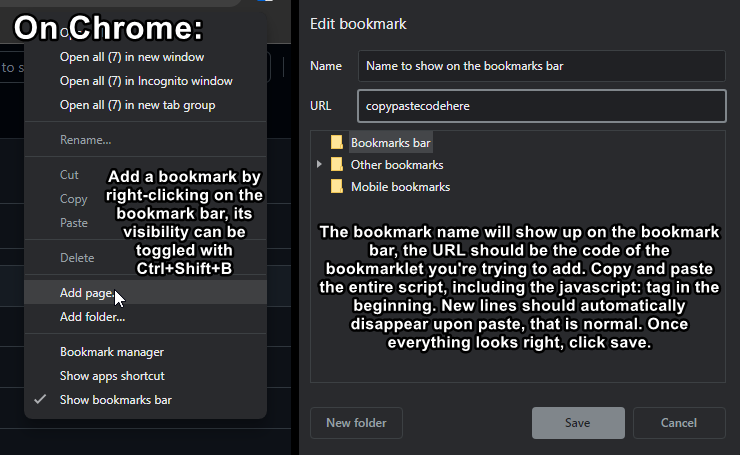
Task: Click the URL input field
Action: click(541, 106)
